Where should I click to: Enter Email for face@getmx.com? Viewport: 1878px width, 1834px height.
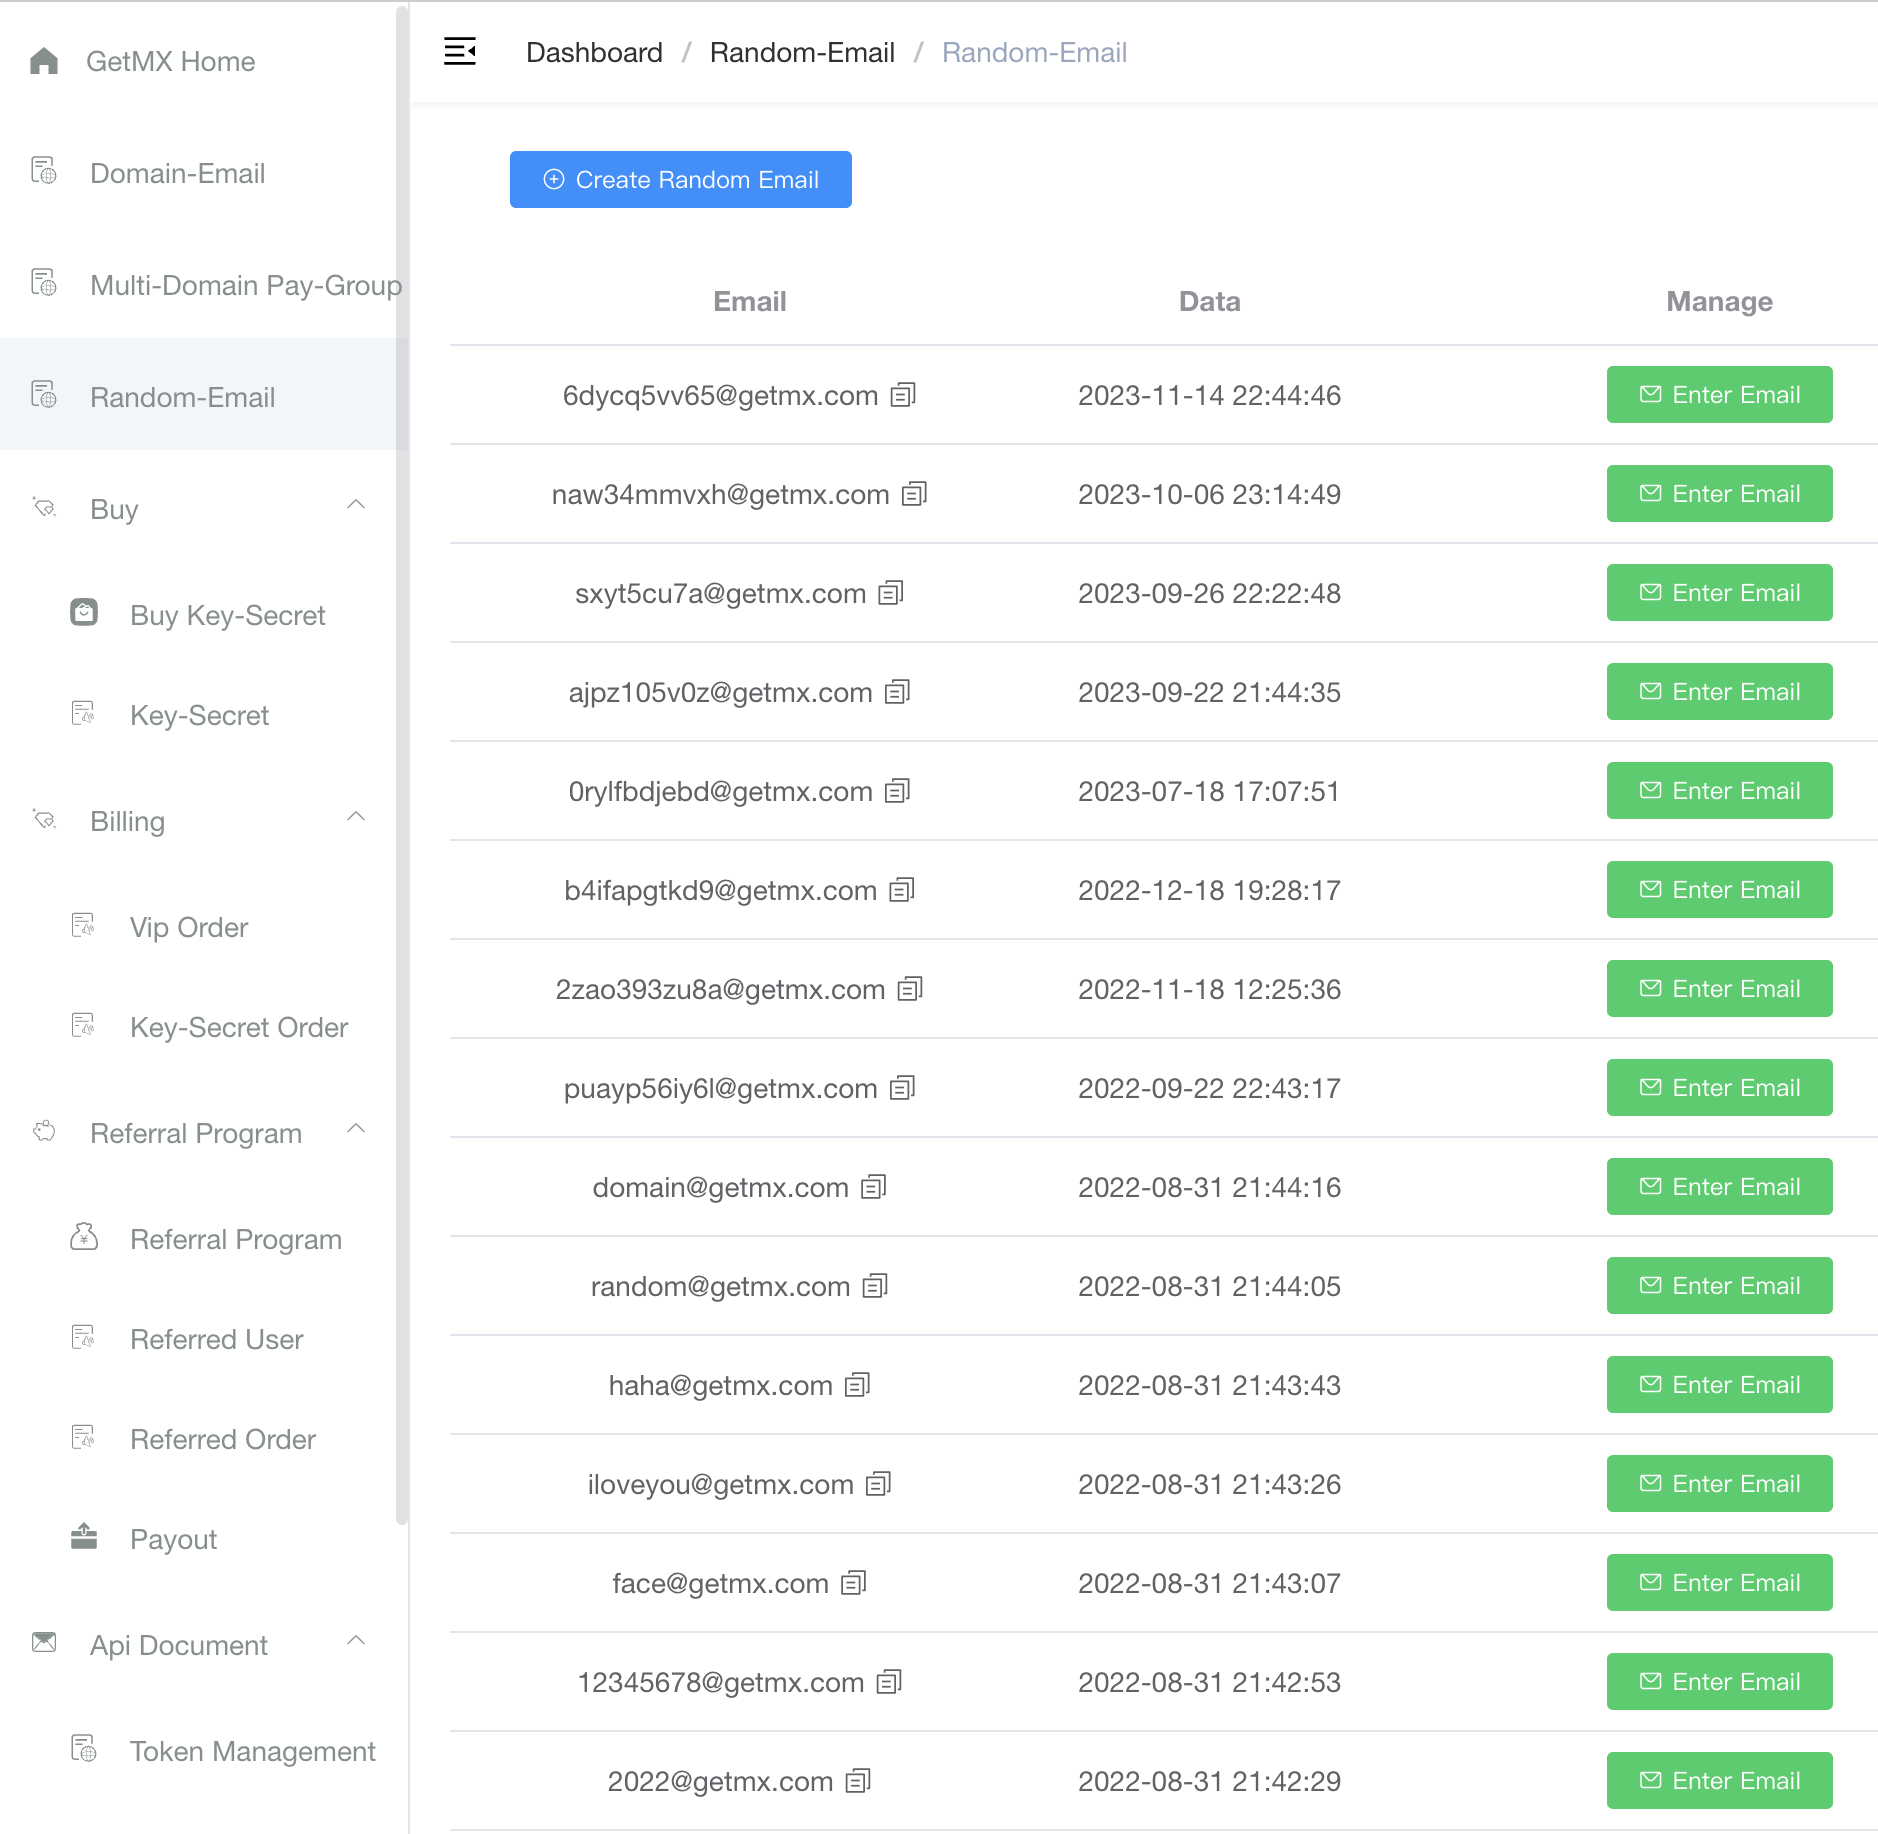(x=1720, y=1583)
